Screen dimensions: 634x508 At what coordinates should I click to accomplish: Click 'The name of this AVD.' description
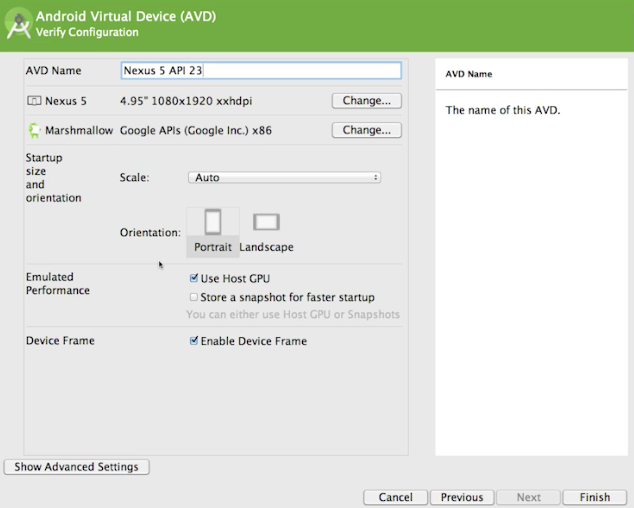(503, 110)
